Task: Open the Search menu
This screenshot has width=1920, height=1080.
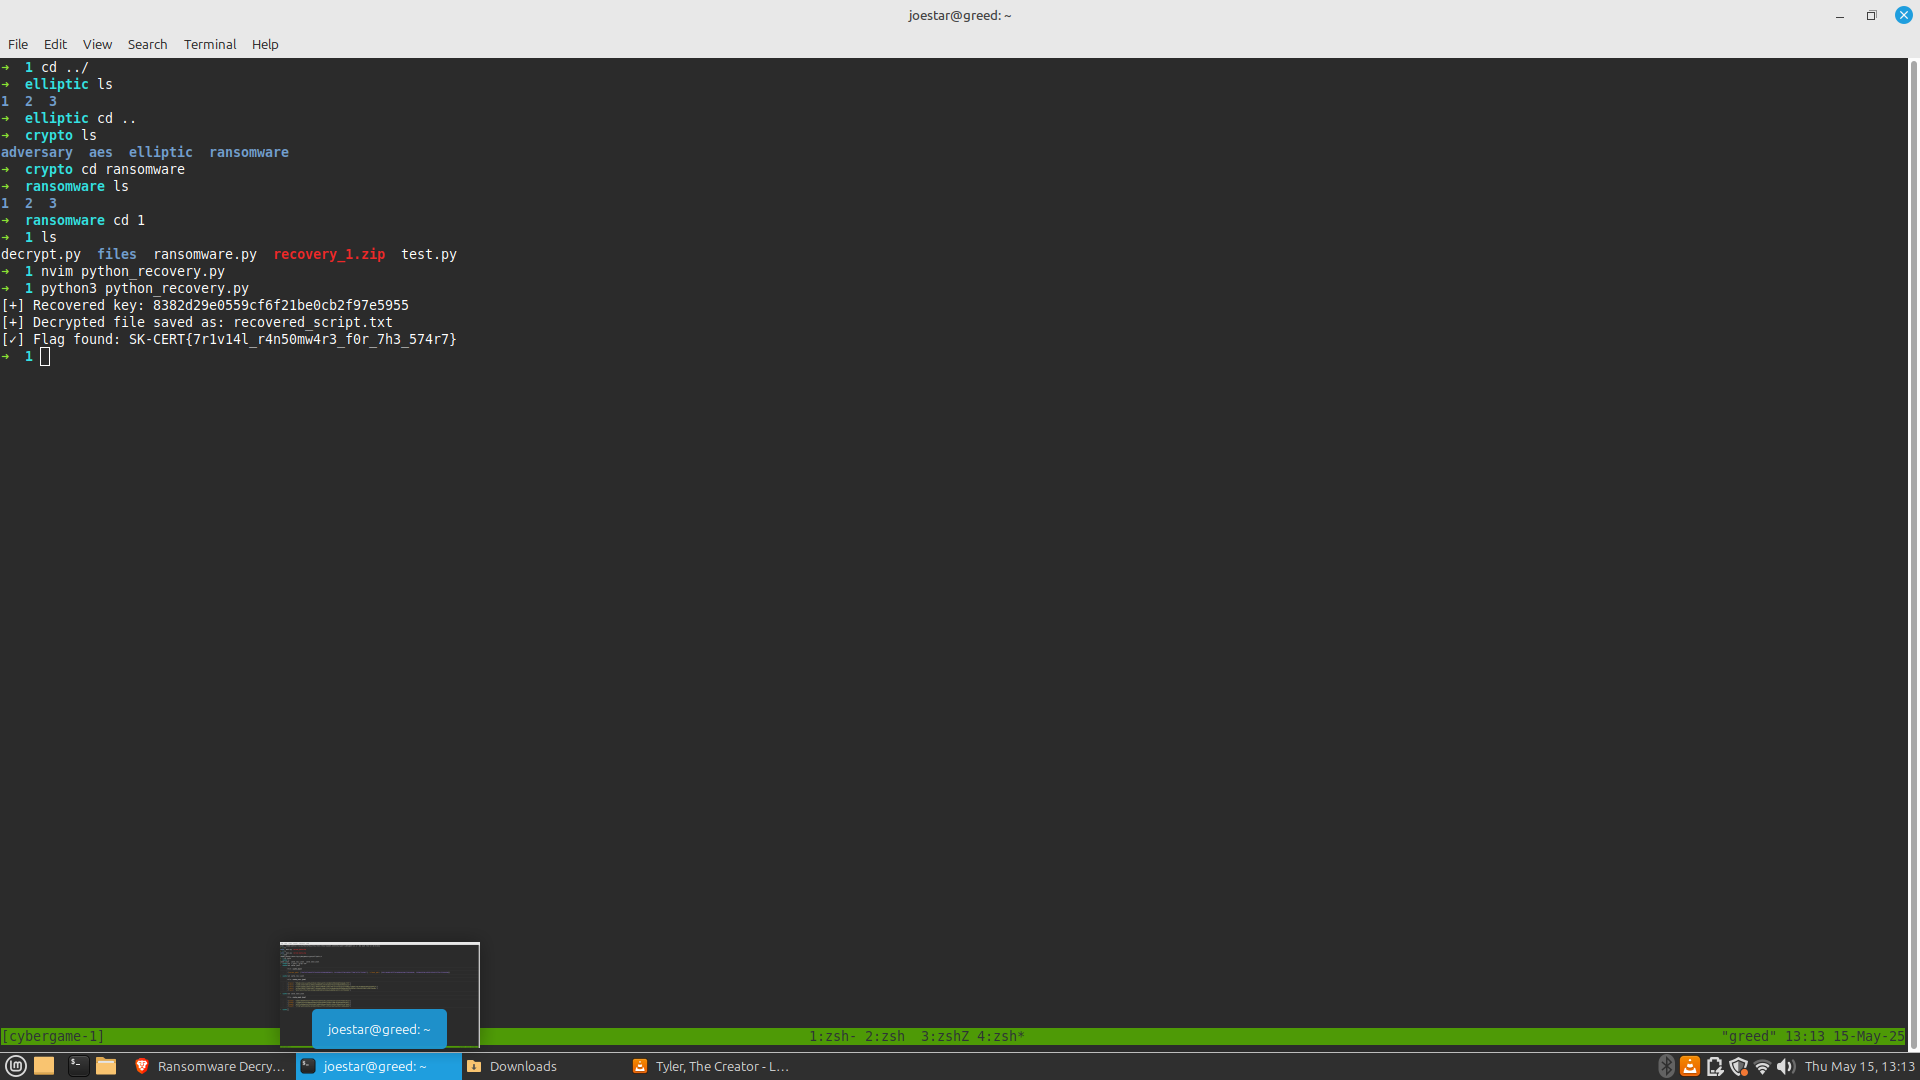Action: coord(147,44)
